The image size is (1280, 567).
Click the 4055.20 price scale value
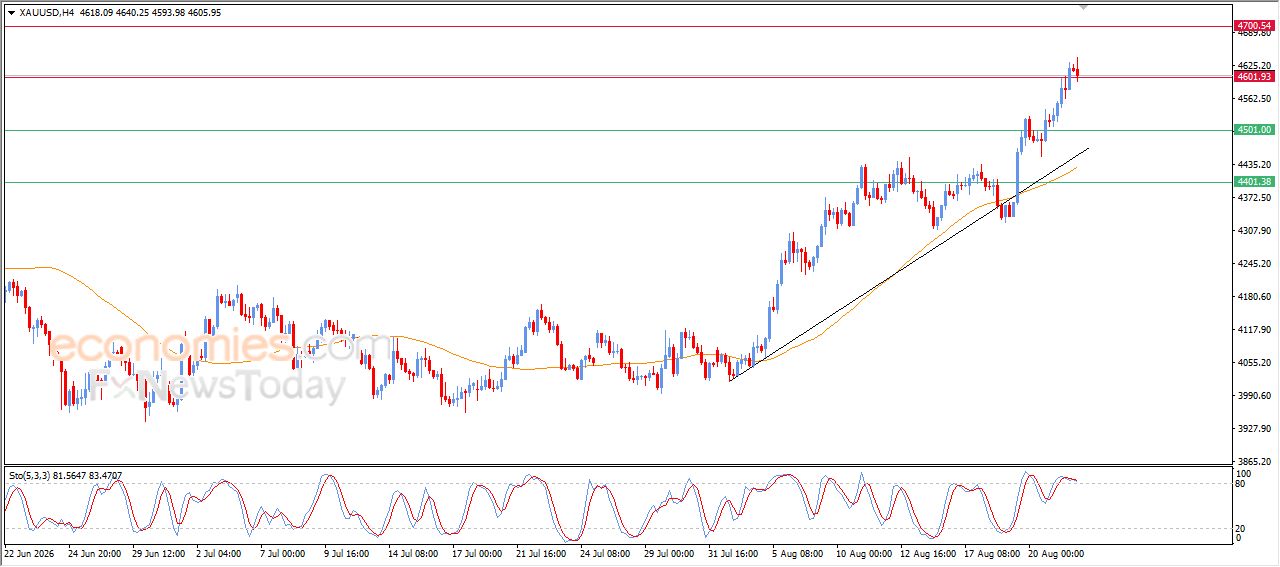(x=1253, y=363)
